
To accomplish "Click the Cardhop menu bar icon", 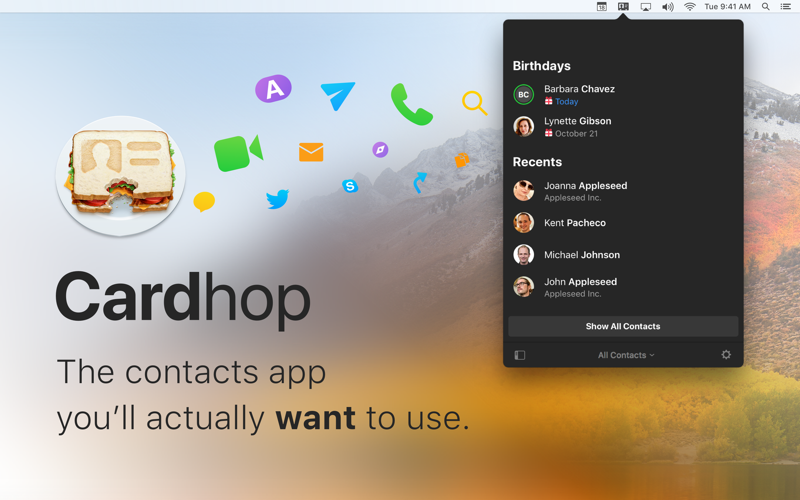I will tap(623, 7).
